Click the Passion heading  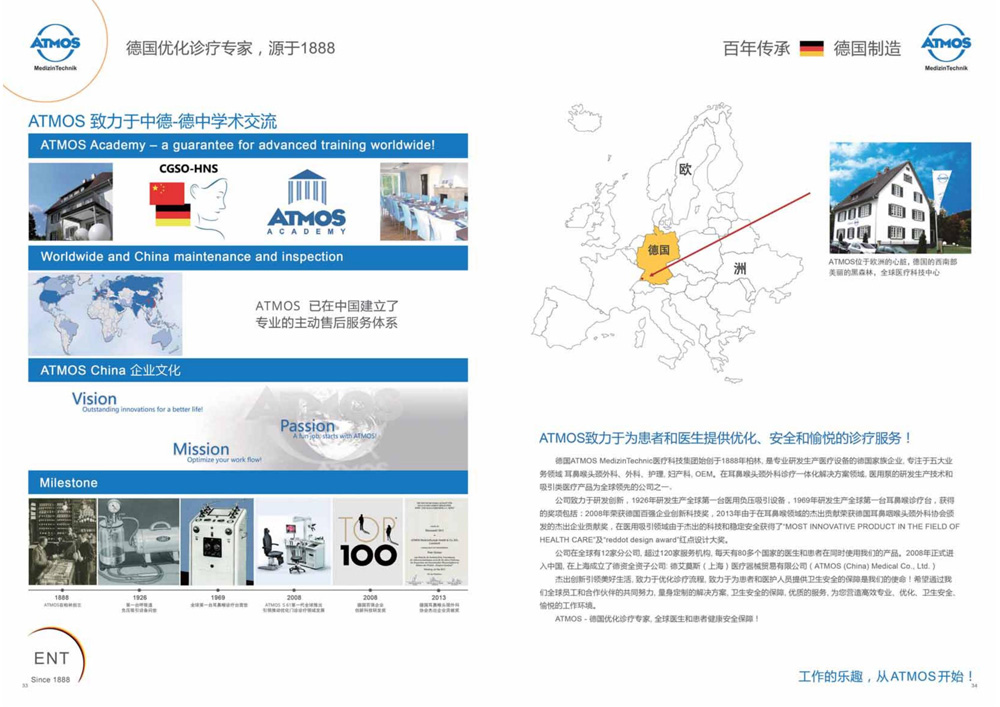click(x=307, y=425)
